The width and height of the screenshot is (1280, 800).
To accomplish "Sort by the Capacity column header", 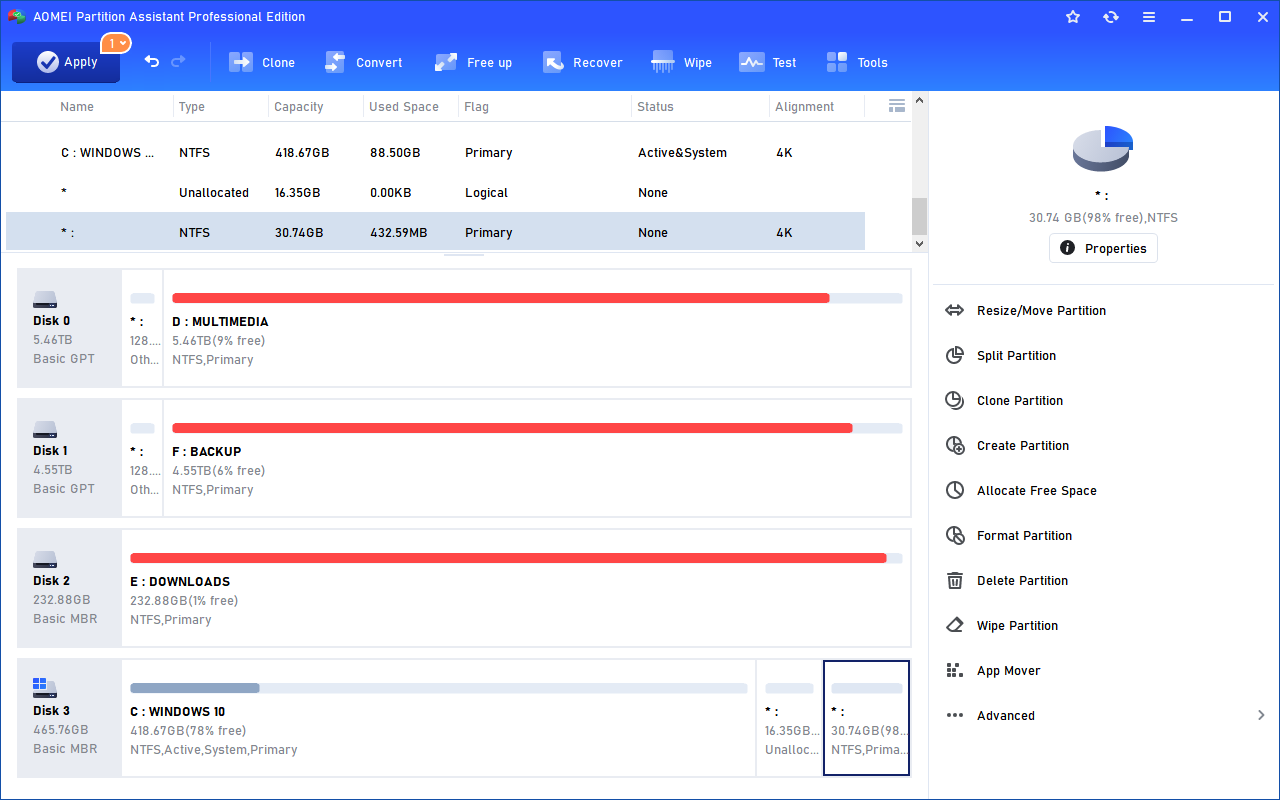I will (299, 107).
